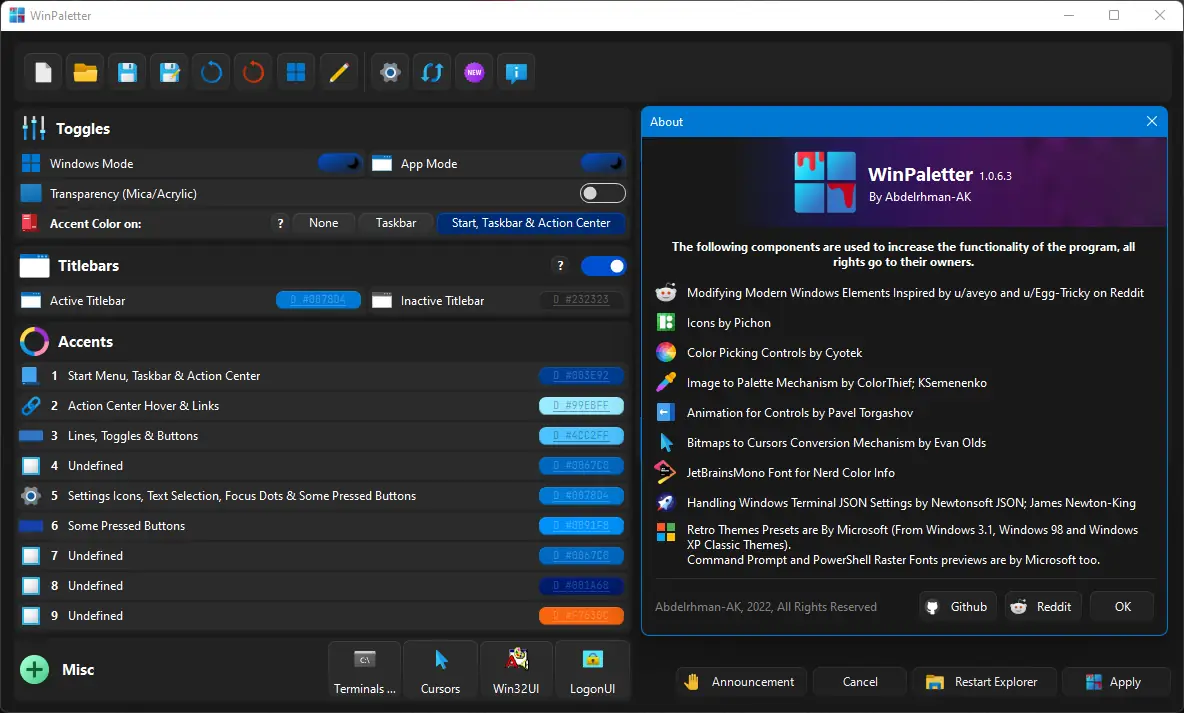Screen dimensions: 1184x713
Task: Click the yellow pencil edit icon
Action: 338,72
